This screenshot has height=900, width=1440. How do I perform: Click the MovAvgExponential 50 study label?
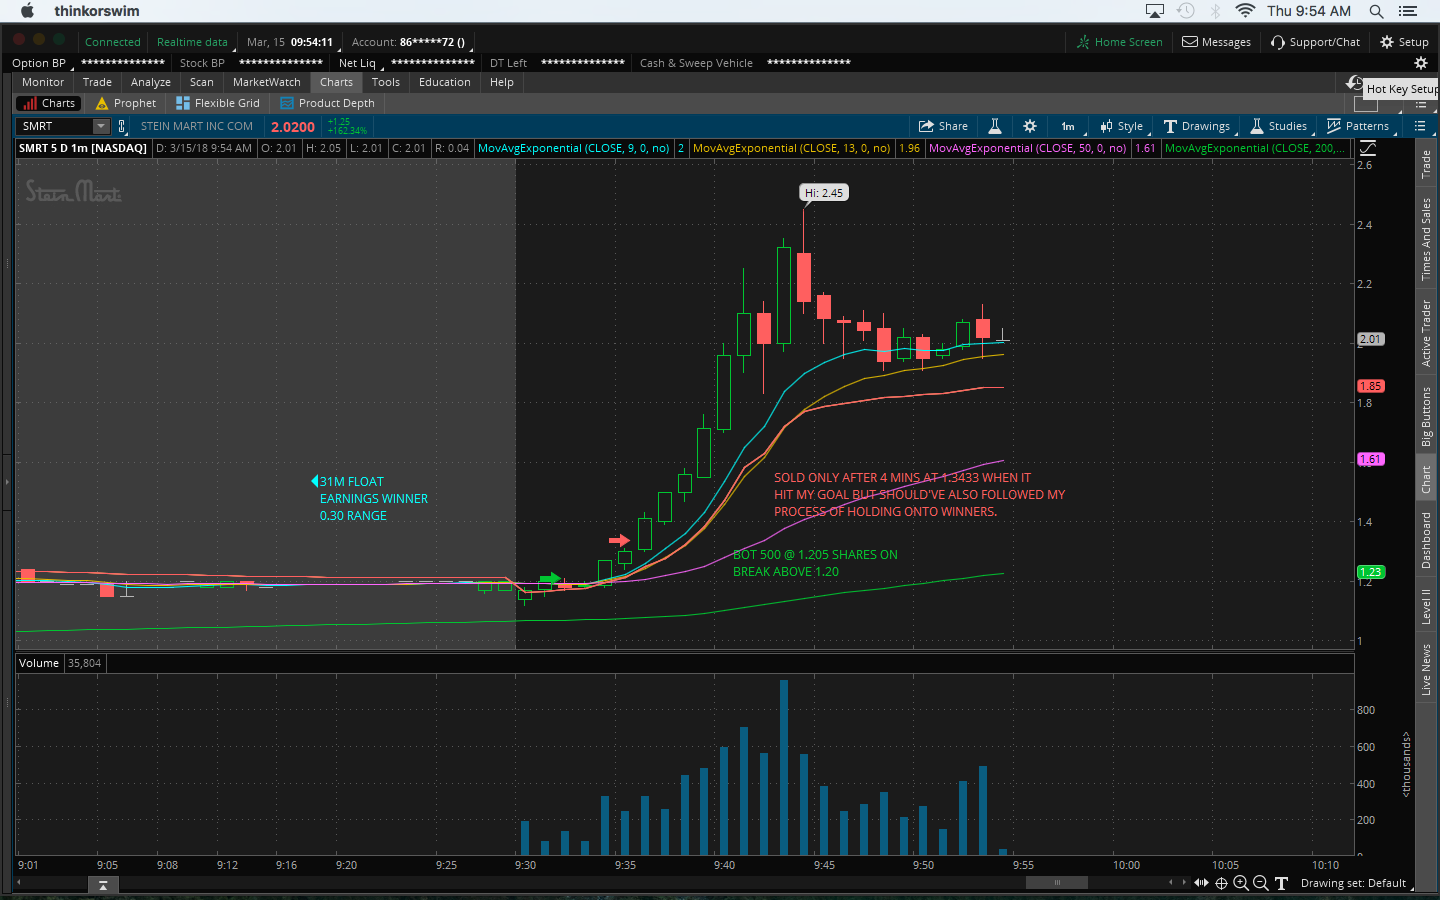pos(1027,148)
